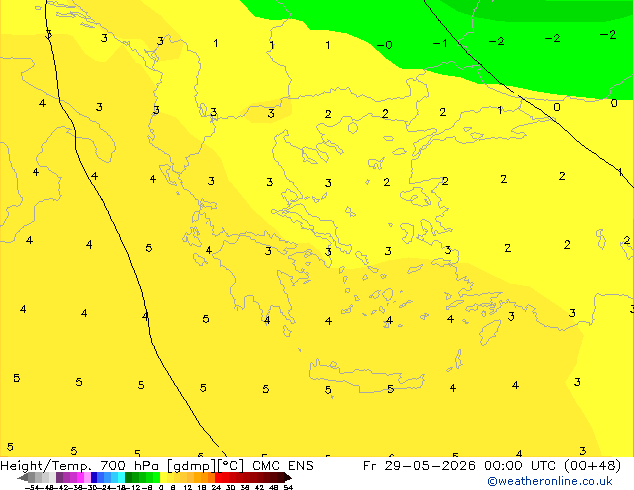Image resolution: width=634 pixels, height=490 pixels.
Task: Click the dark maroon right arrow of the color scale
Action: click(288, 477)
